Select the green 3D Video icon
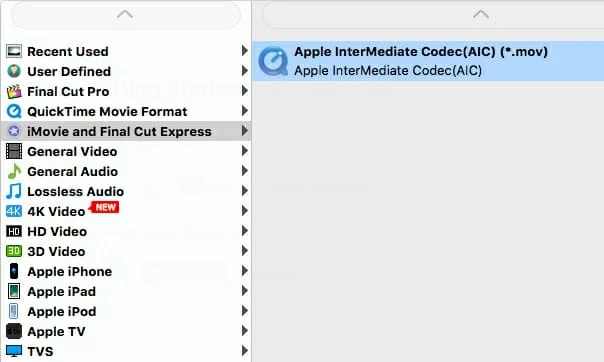 pos(14,251)
